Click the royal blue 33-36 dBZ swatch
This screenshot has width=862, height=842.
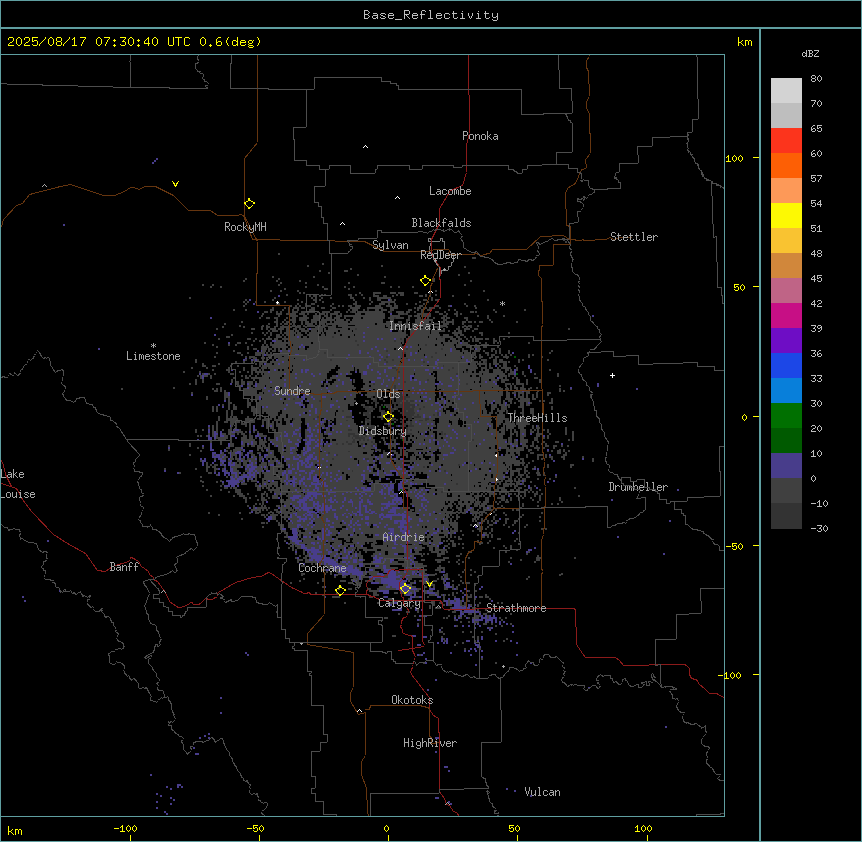[786, 365]
